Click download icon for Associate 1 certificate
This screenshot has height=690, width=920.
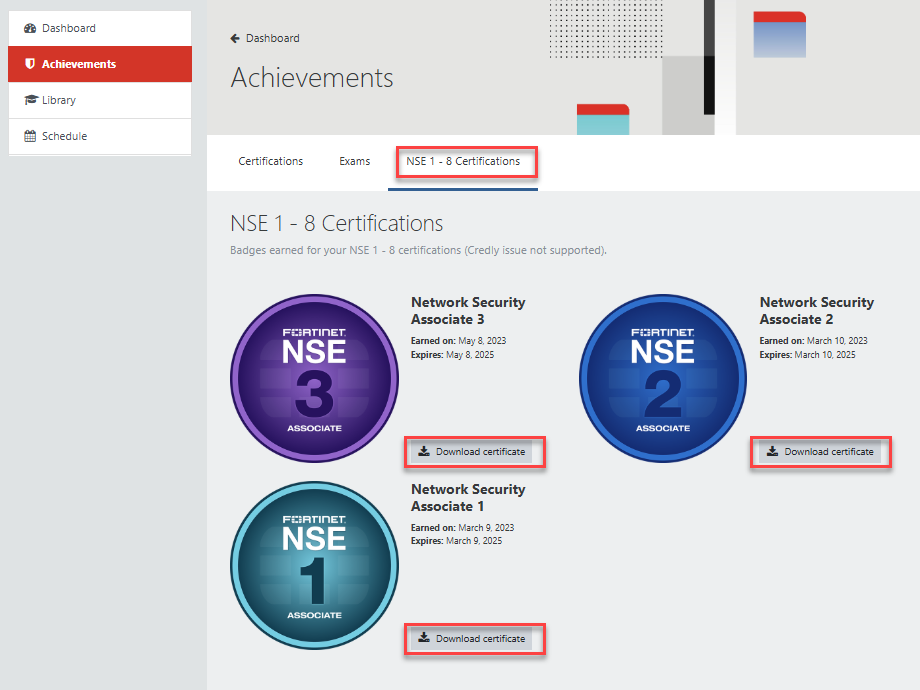424,638
